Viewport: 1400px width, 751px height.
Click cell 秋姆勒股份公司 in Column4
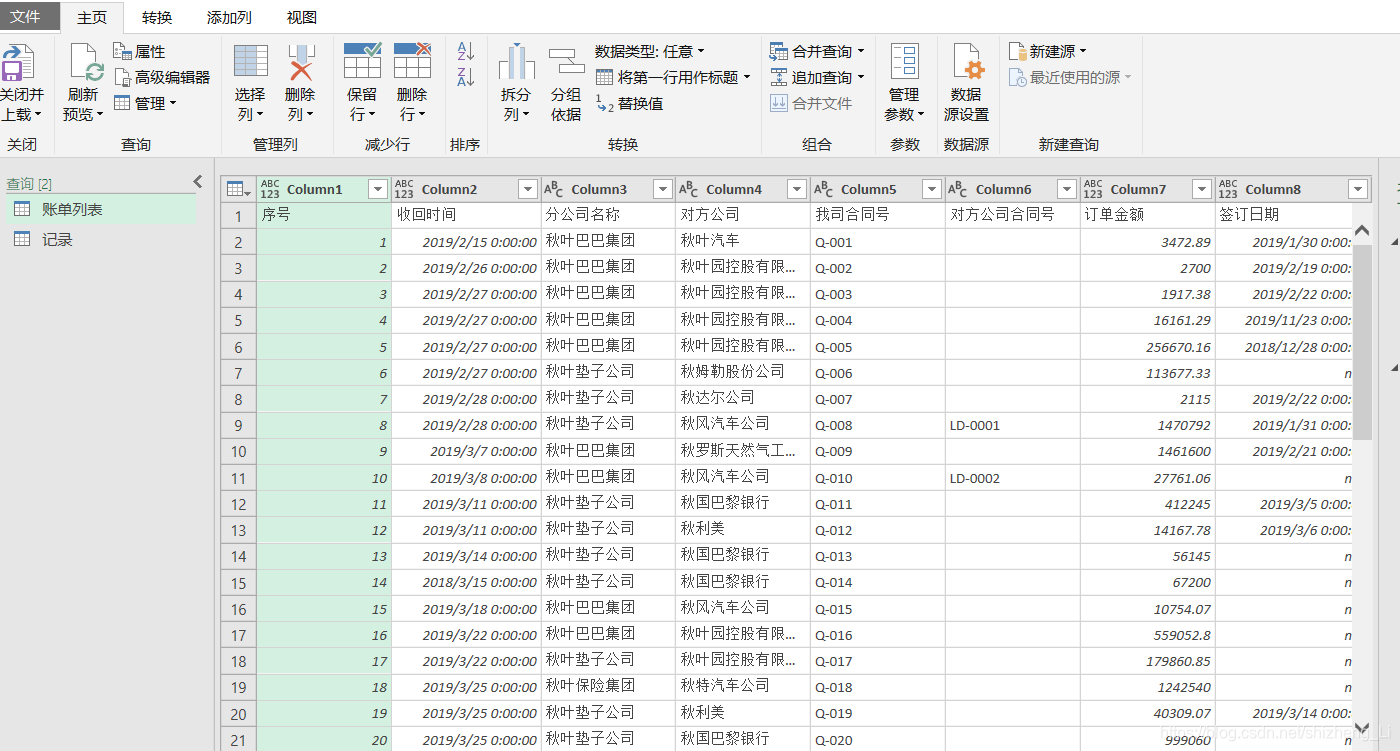click(x=743, y=372)
